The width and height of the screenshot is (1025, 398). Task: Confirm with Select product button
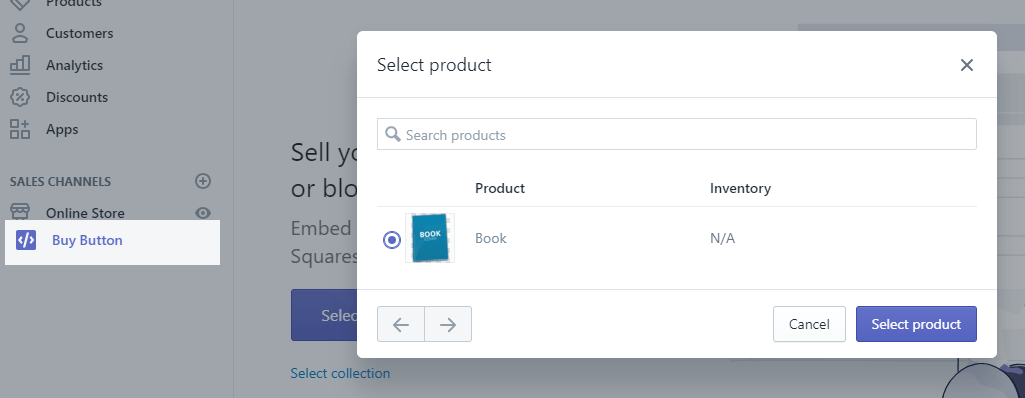(x=916, y=324)
